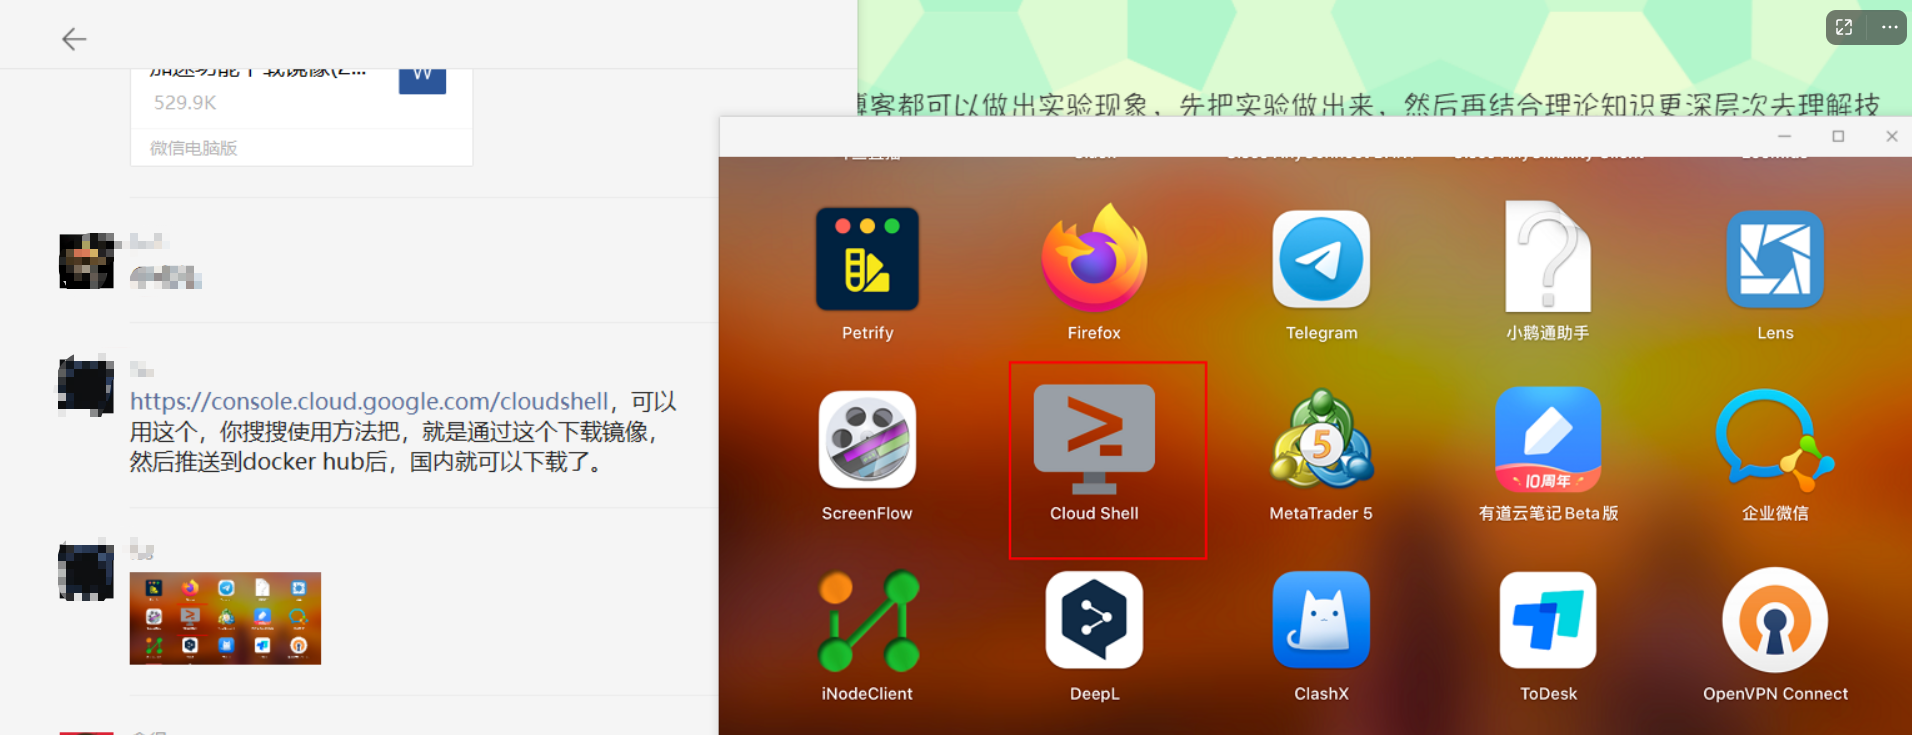Open the console.cloud.google.com/cloudshell link
This screenshot has height=735, width=1912.
[x=369, y=401]
